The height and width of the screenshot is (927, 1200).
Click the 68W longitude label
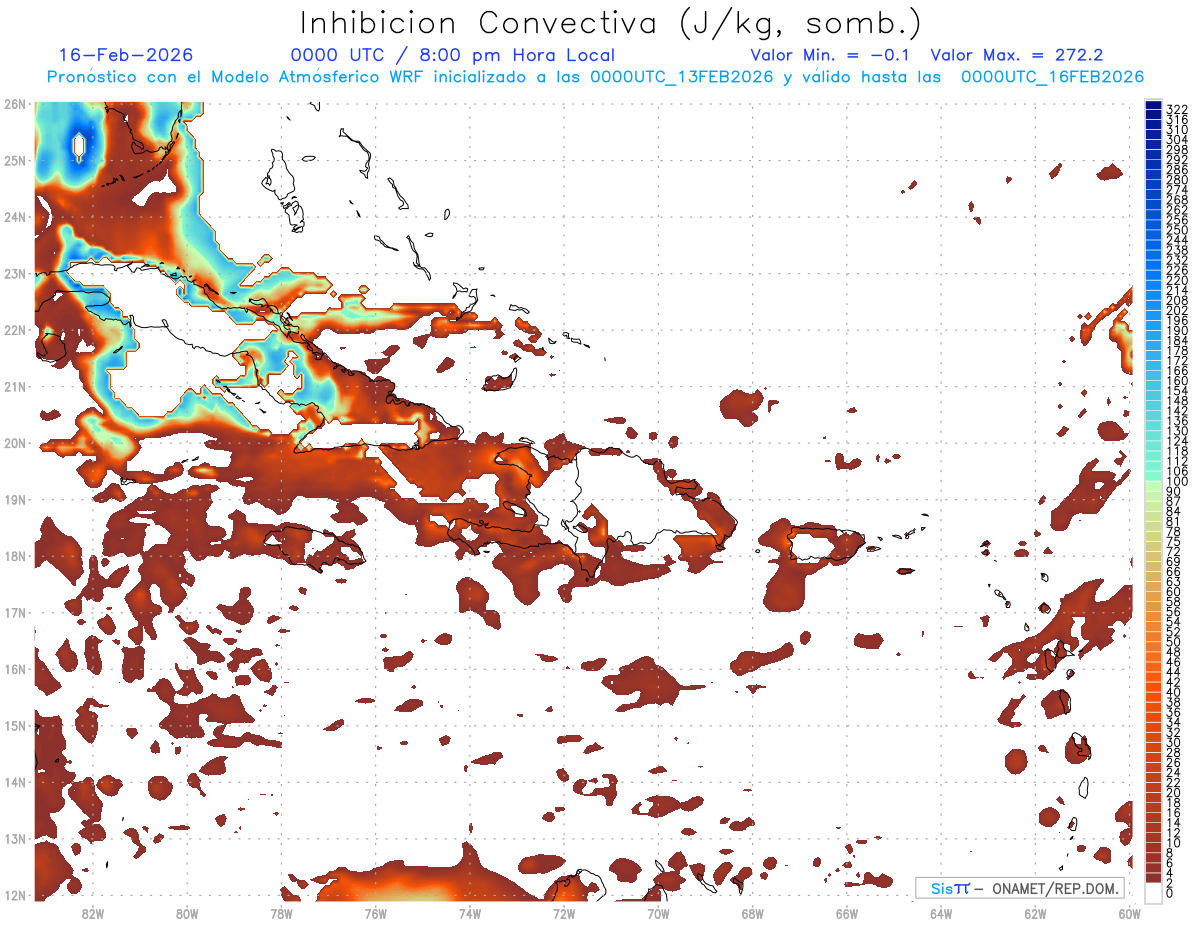pyautogui.click(x=753, y=913)
